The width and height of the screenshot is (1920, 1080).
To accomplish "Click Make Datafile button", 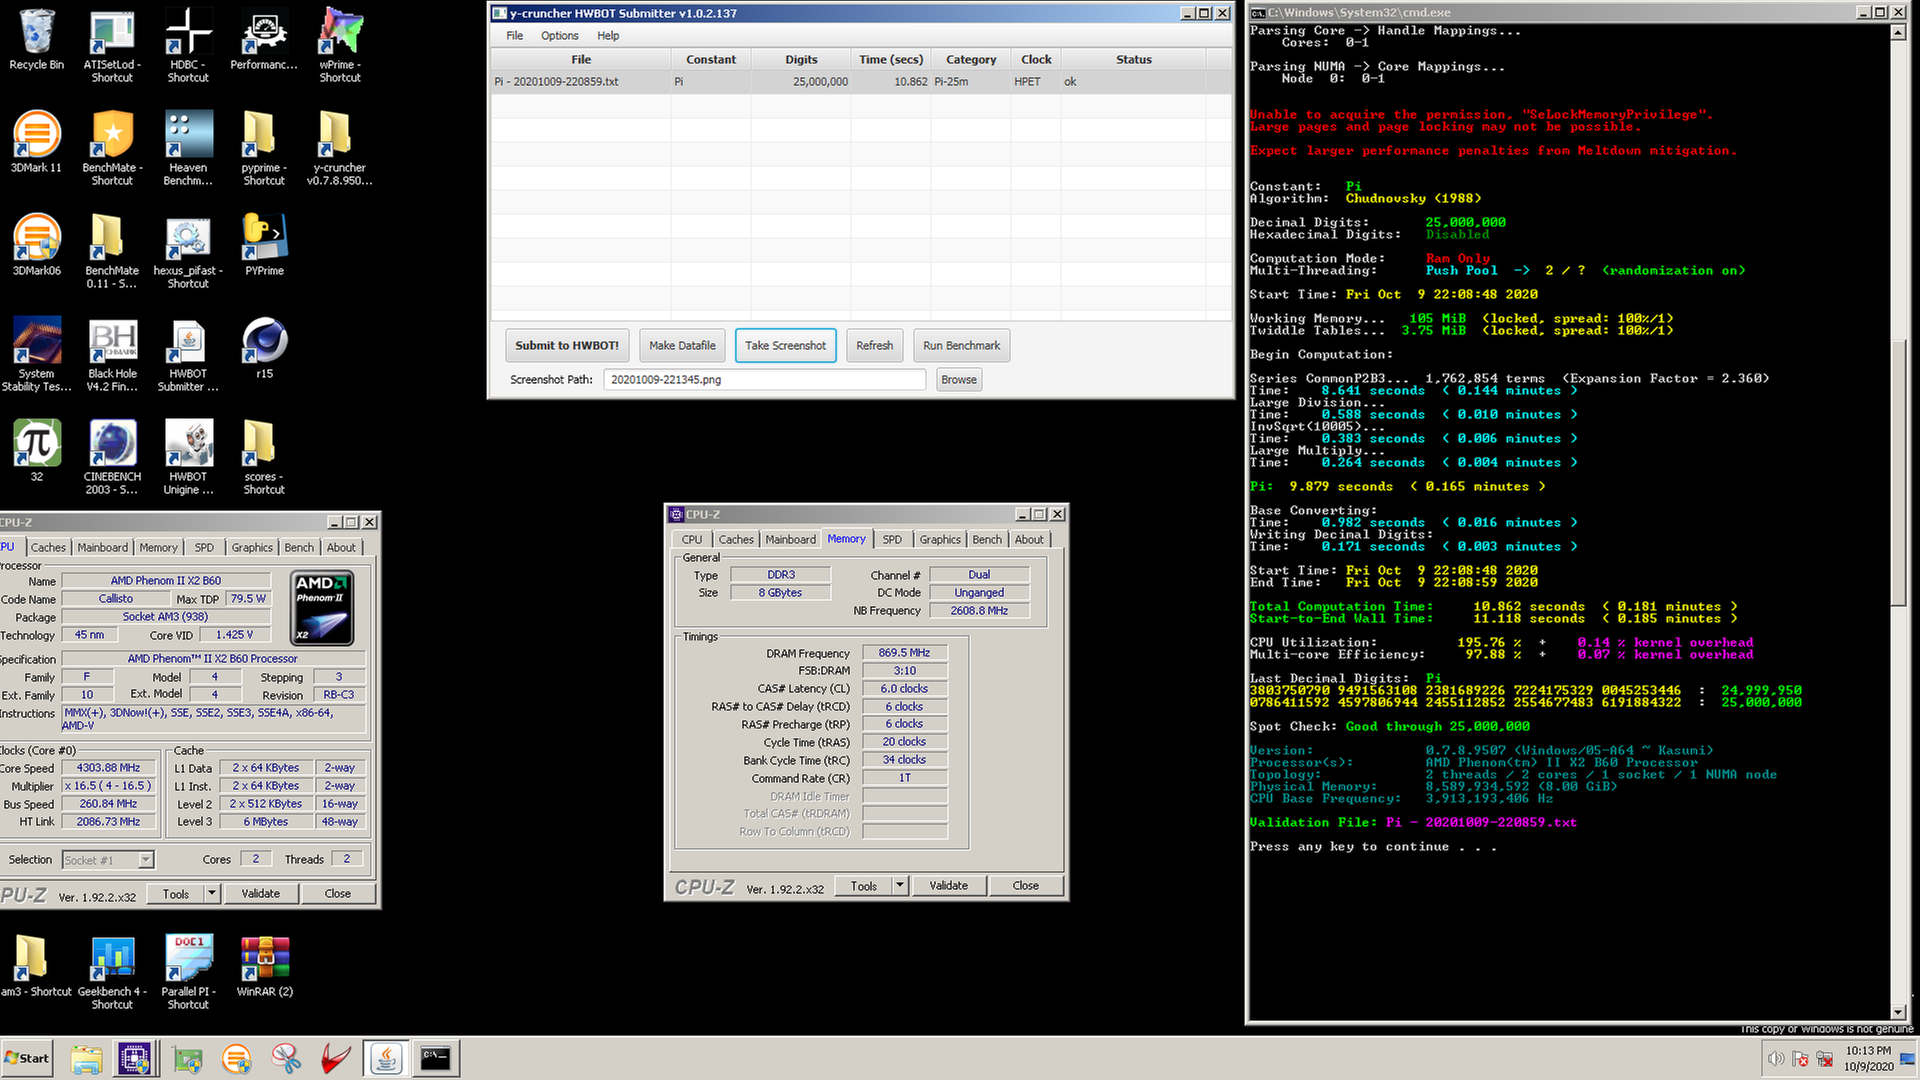I will (683, 346).
